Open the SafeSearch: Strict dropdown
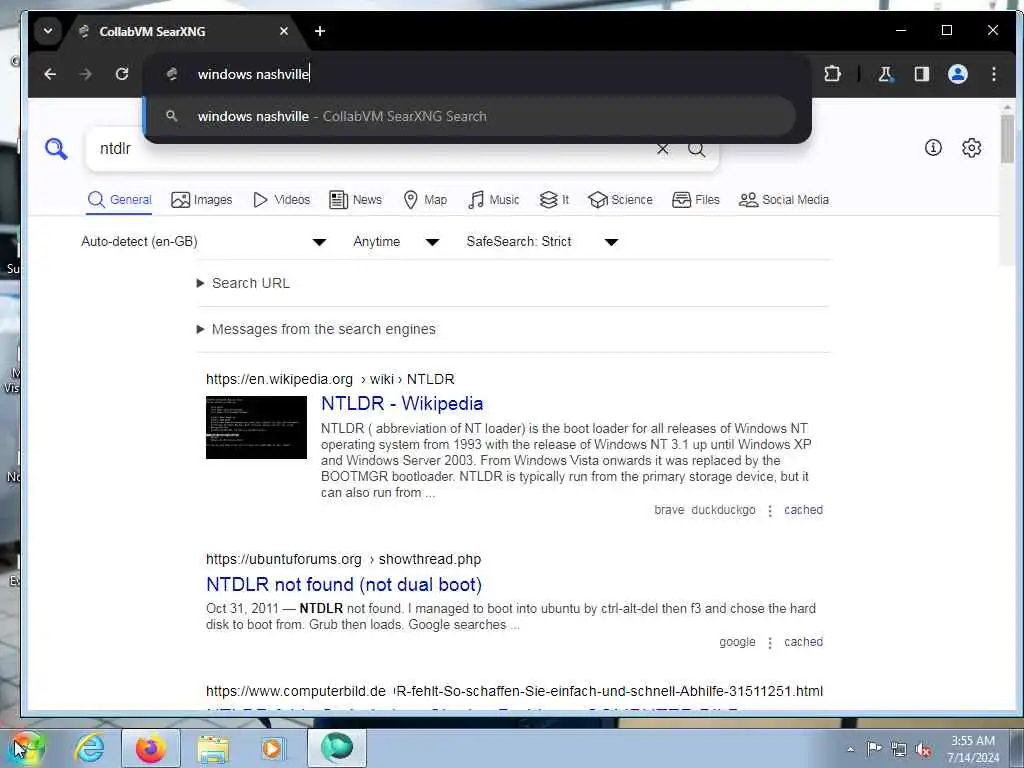This screenshot has width=1024, height=768. coord(542,242)
